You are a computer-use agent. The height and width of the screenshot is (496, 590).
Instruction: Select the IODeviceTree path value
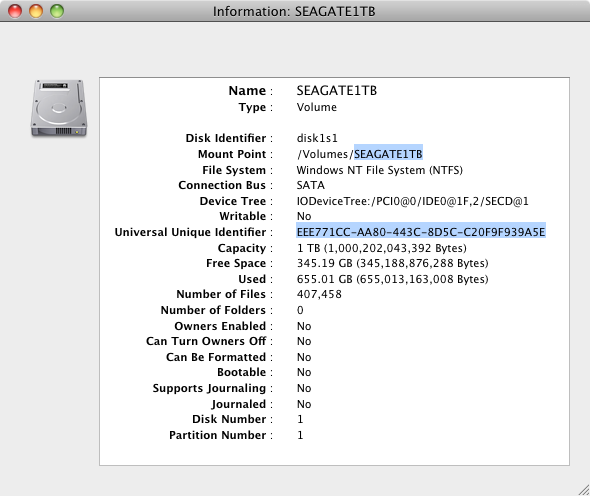click(x=413, y=201)
